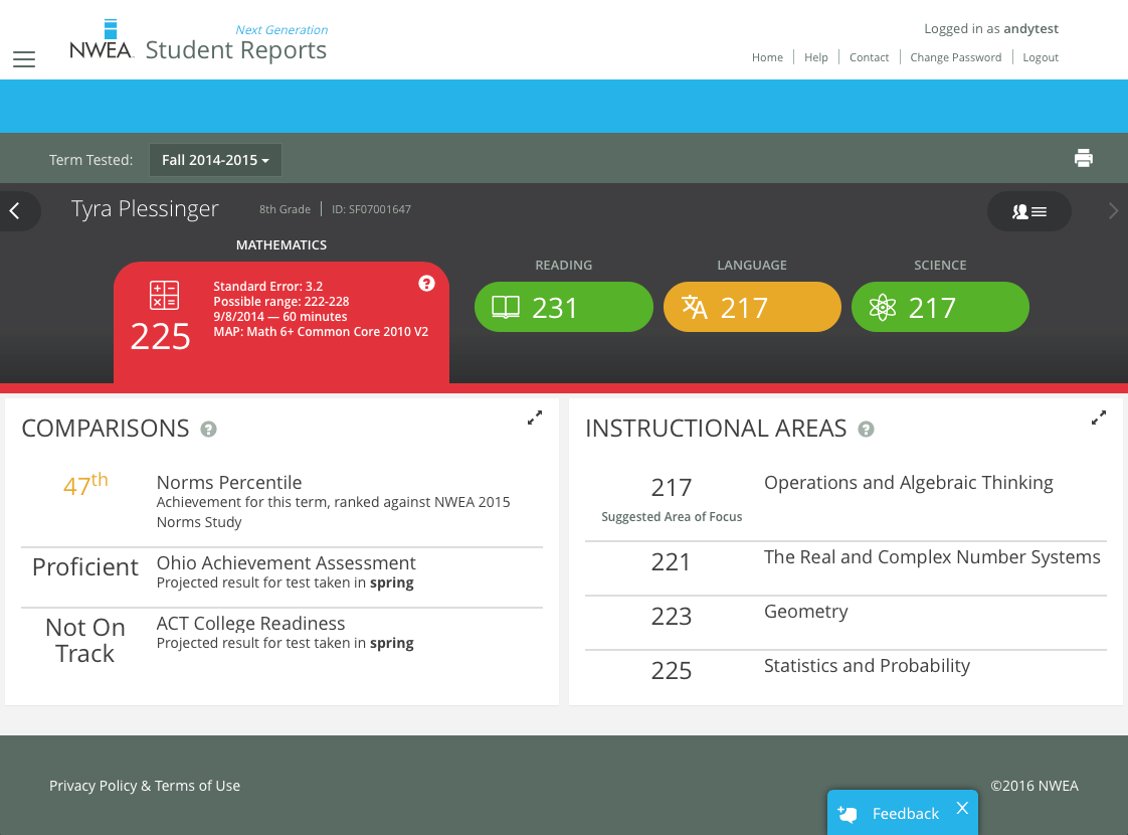Viewport: 1128px width, 835px height.
Task: Click the Norms Percentile heading
Action: (229, 483)
